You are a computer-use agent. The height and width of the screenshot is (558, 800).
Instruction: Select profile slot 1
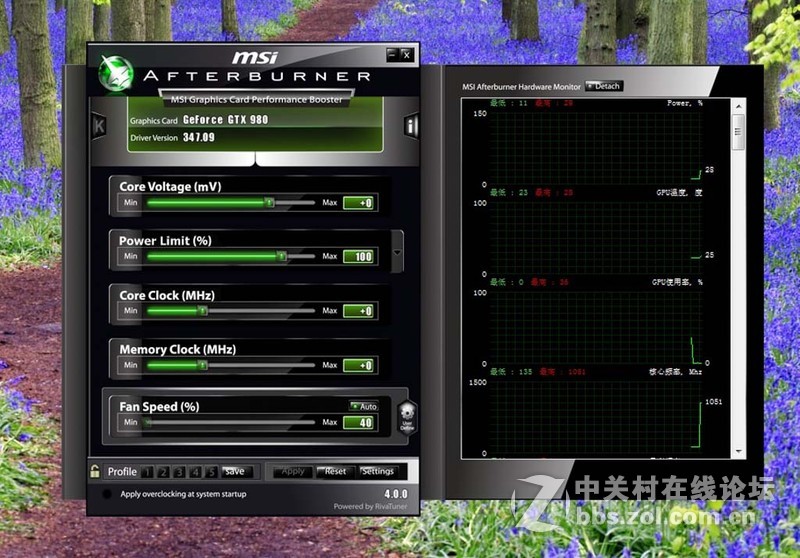pyautogui.click(x=147, y=472)
